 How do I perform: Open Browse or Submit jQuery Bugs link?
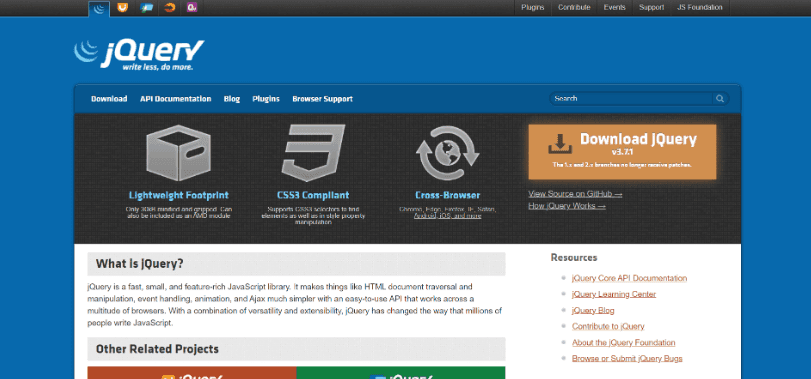coord(627,358)
